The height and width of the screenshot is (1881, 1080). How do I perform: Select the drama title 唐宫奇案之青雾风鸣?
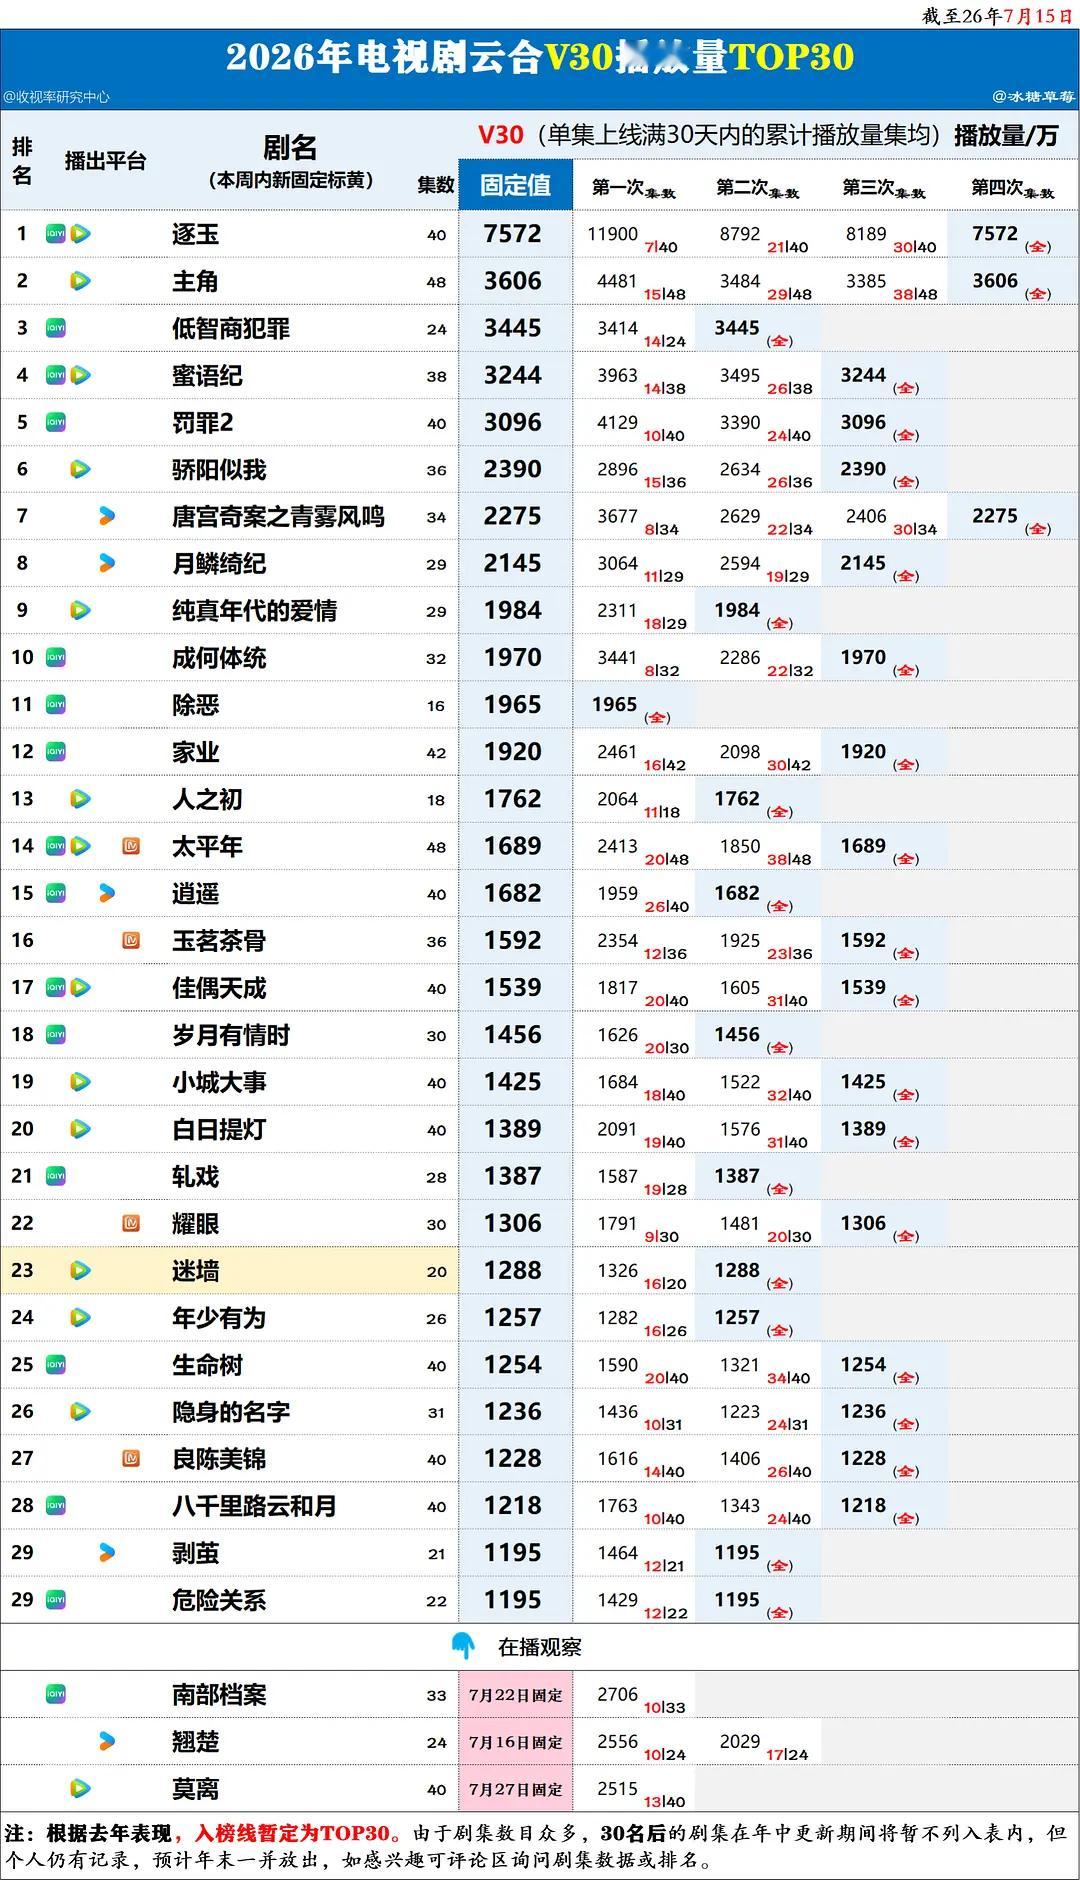(x=278, y=517)
